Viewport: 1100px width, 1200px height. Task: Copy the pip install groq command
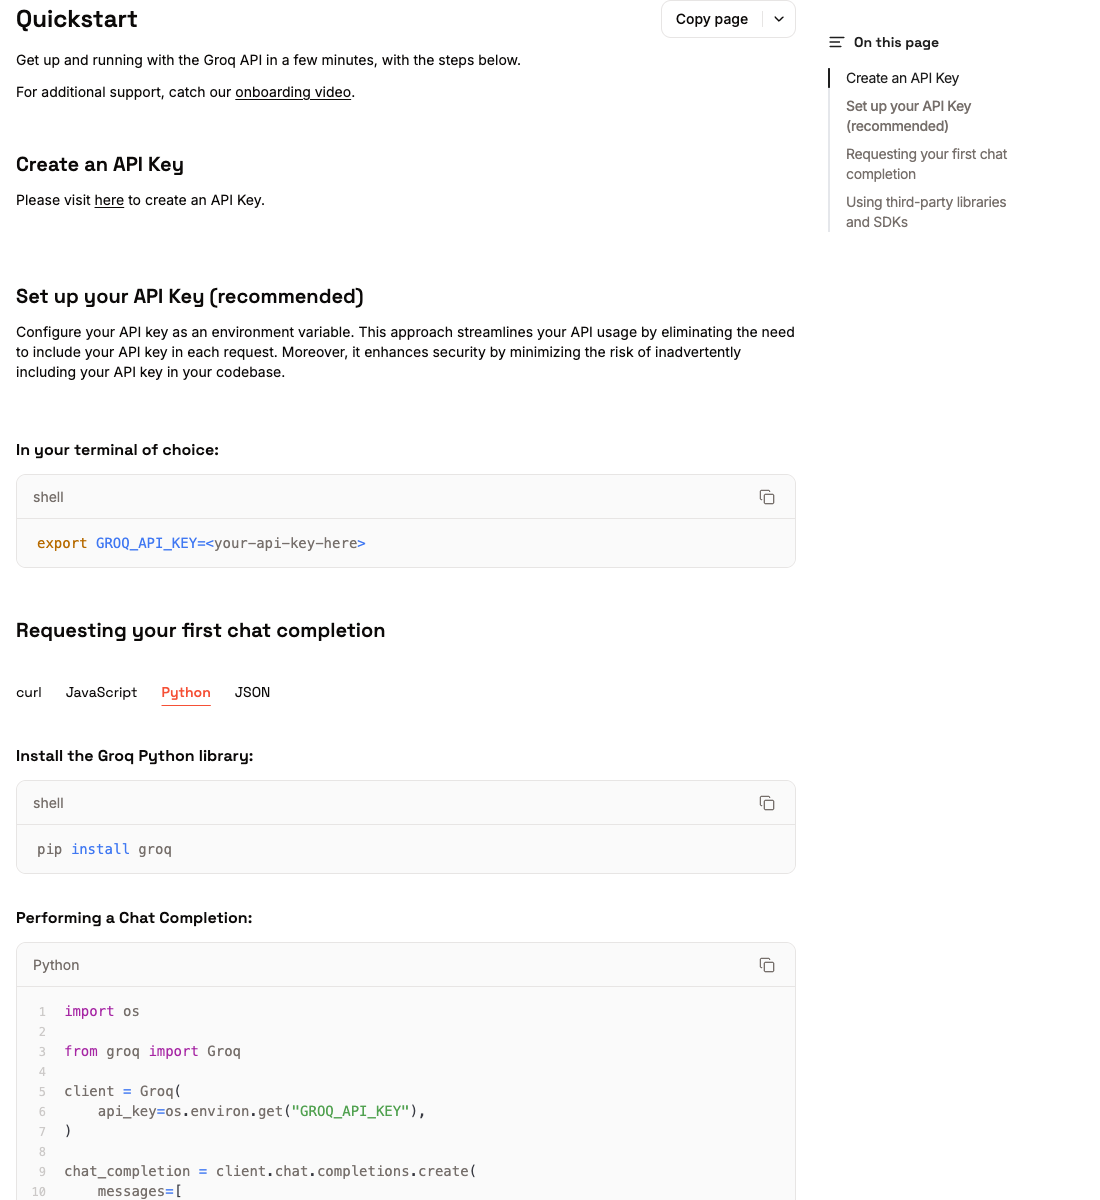click(767, 803)
